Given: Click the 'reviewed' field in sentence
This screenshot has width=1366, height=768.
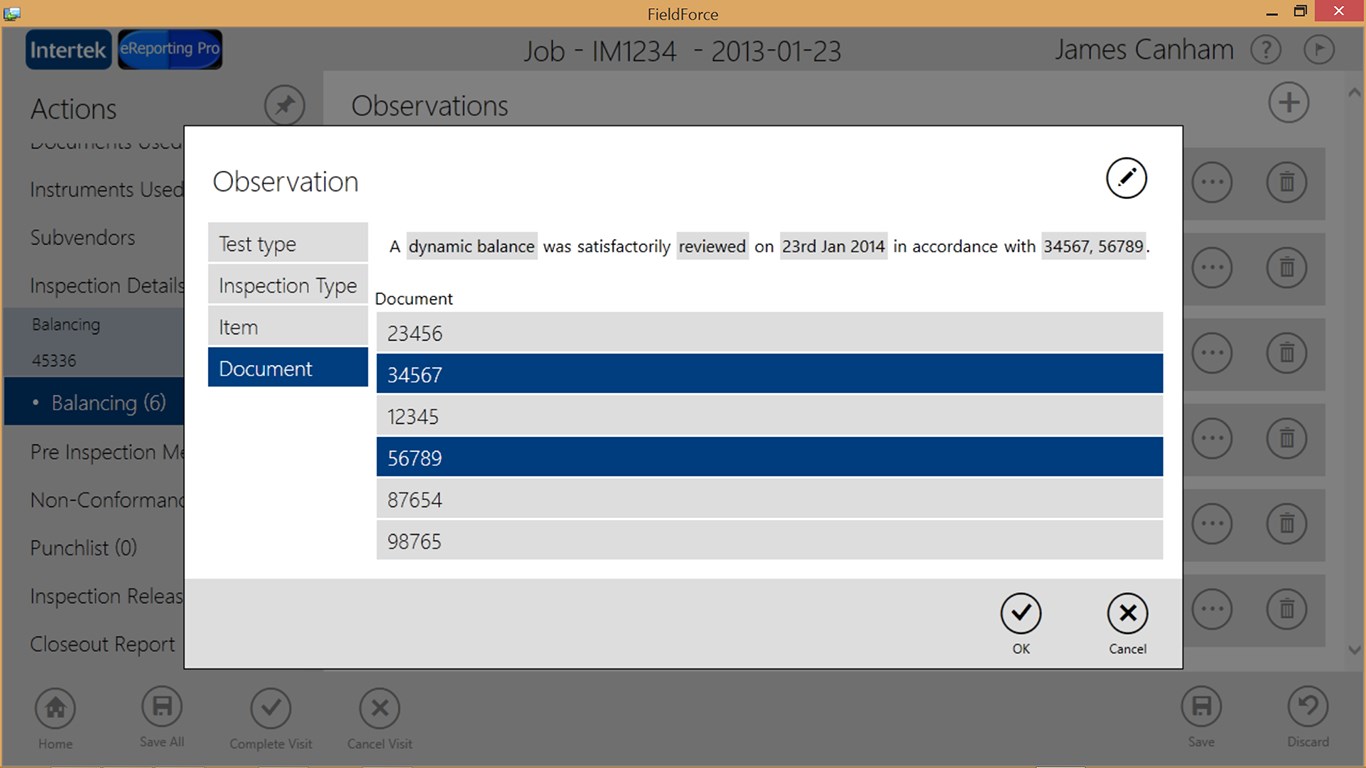Looking at the screenshot, I should pyautogui.click(x=712, y=246).
